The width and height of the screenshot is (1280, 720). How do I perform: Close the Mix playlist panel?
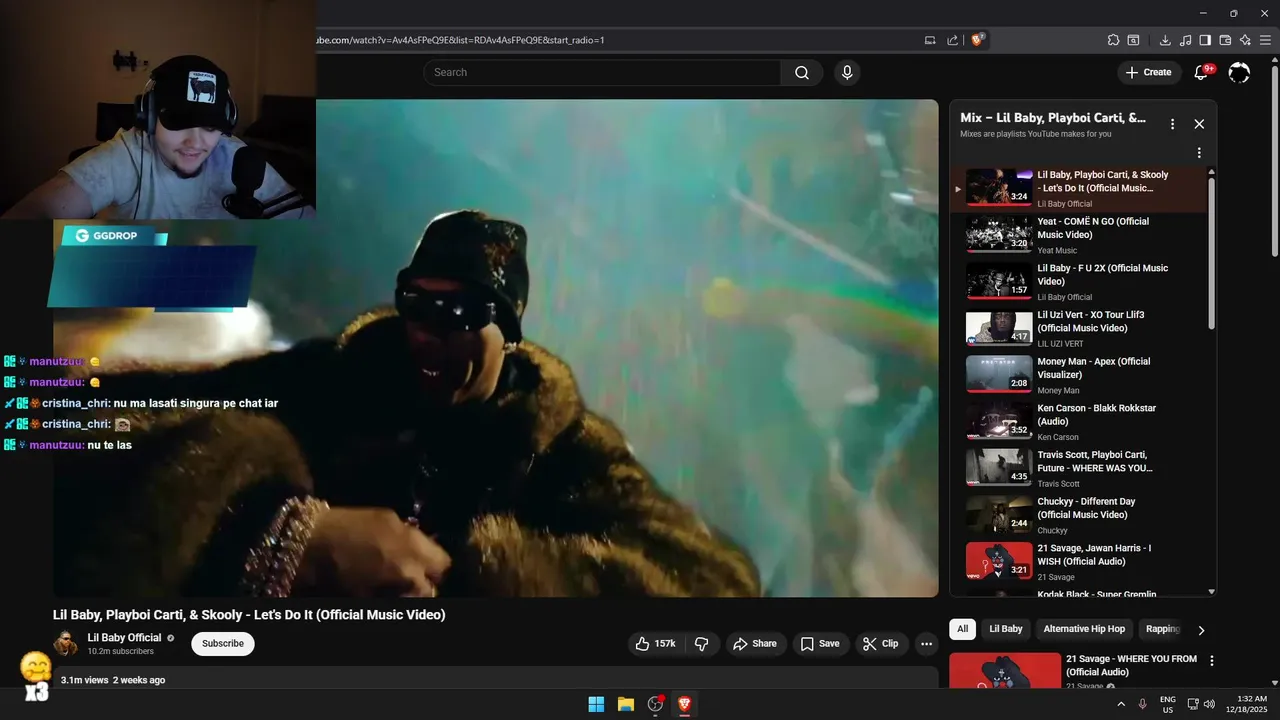point(1199,124)
